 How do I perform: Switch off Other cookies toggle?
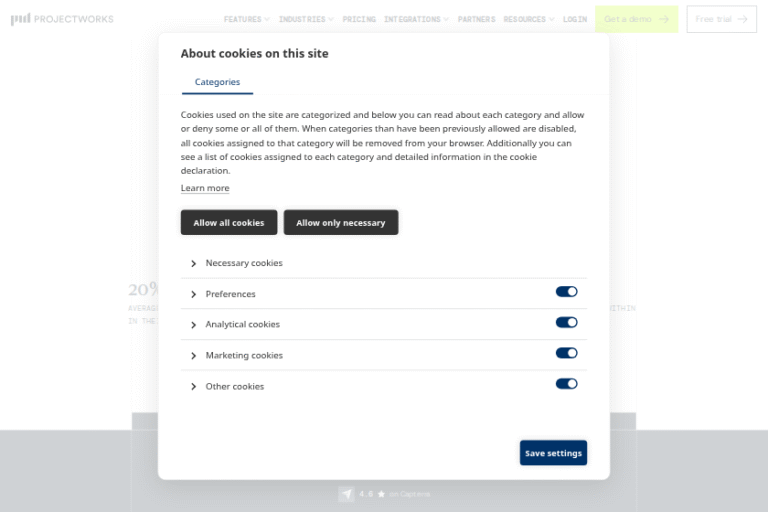[566, 384]
